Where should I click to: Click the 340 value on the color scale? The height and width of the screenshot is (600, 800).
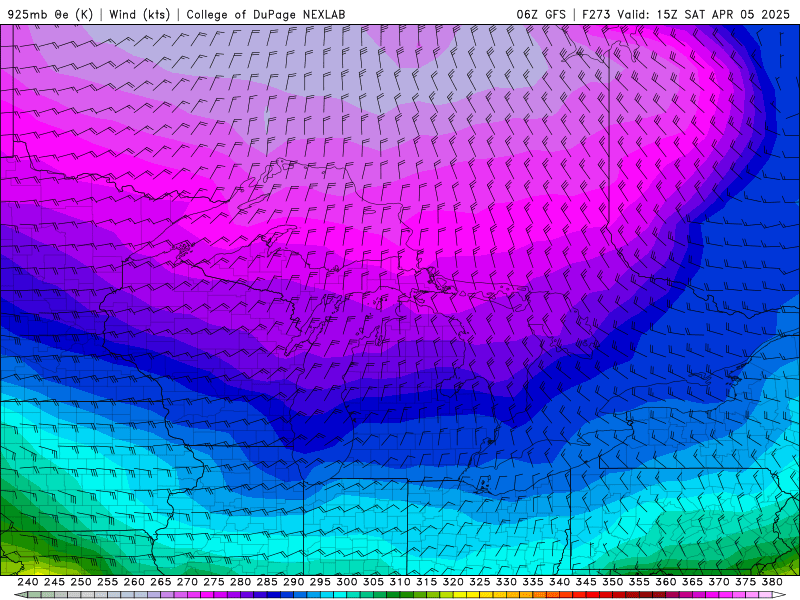coord(559,582)
